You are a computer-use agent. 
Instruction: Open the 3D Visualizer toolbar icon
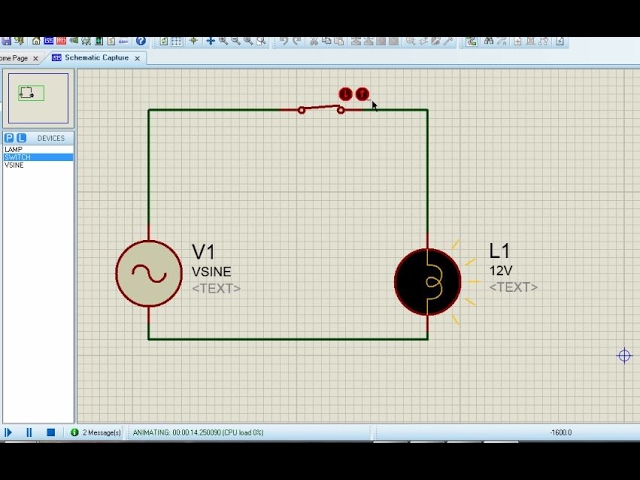[74, 41]
